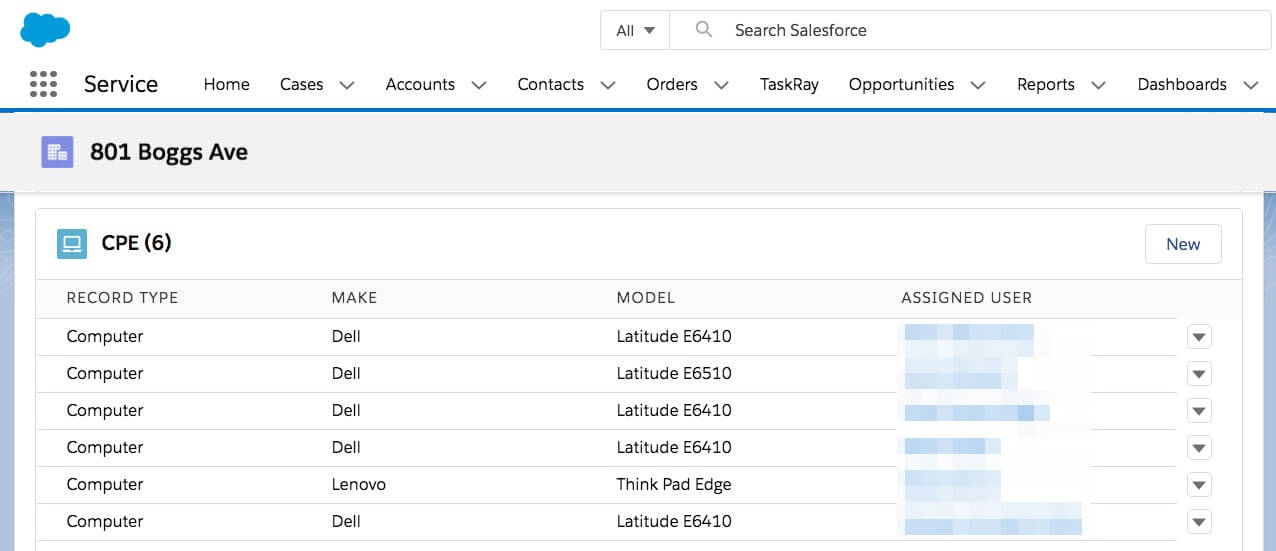
Task: Expand the Dashboards tab chevron
Action: tap(1250, 85)
